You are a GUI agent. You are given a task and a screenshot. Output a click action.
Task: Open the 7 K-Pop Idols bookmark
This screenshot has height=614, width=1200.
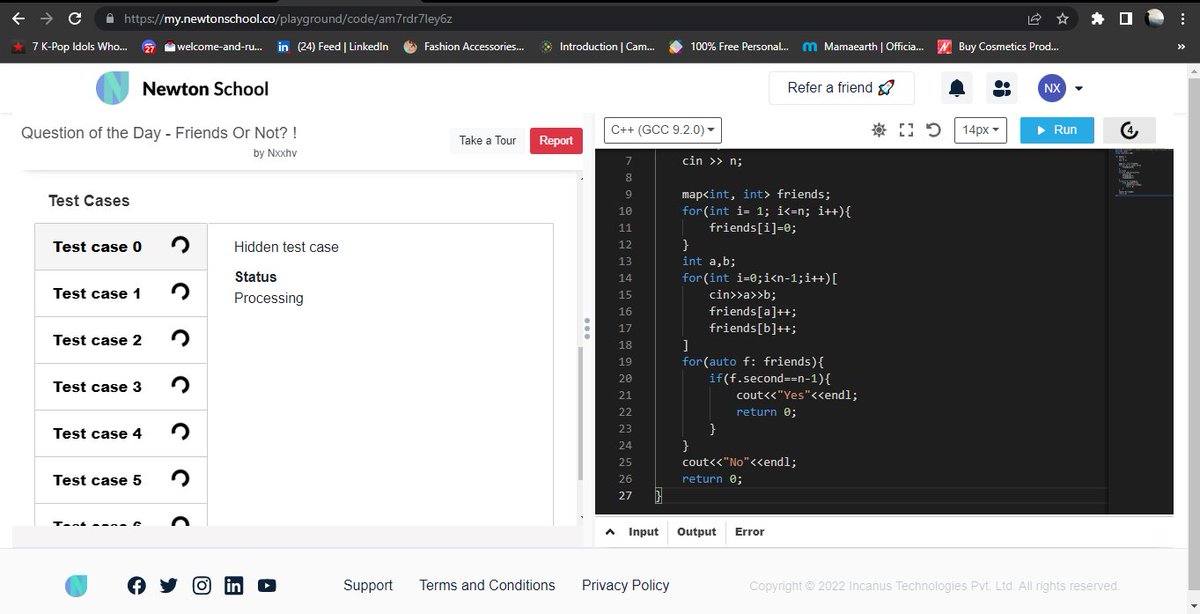click(70, 47)
